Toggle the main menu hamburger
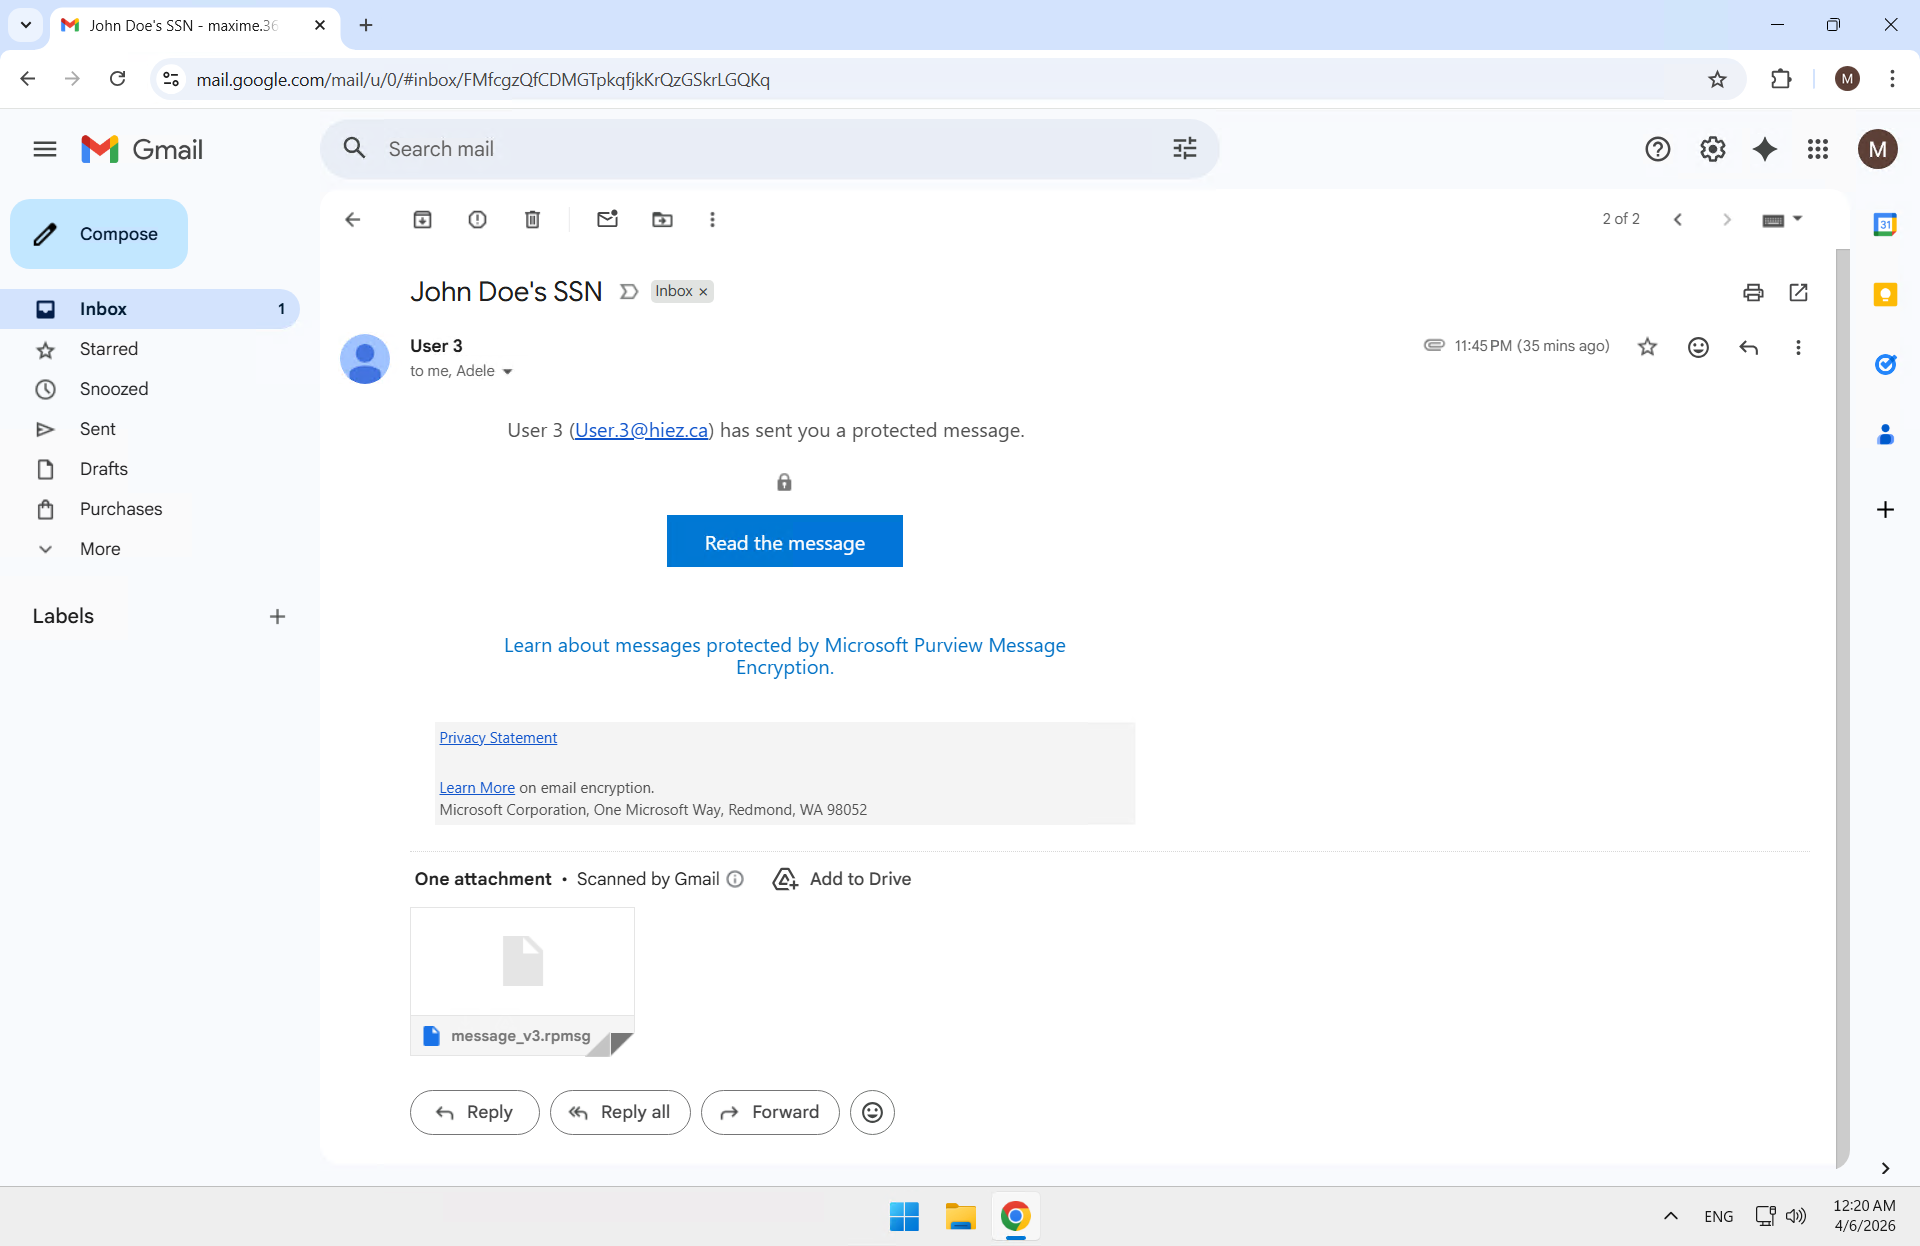 pyautogui.click(x=44, y=149)
